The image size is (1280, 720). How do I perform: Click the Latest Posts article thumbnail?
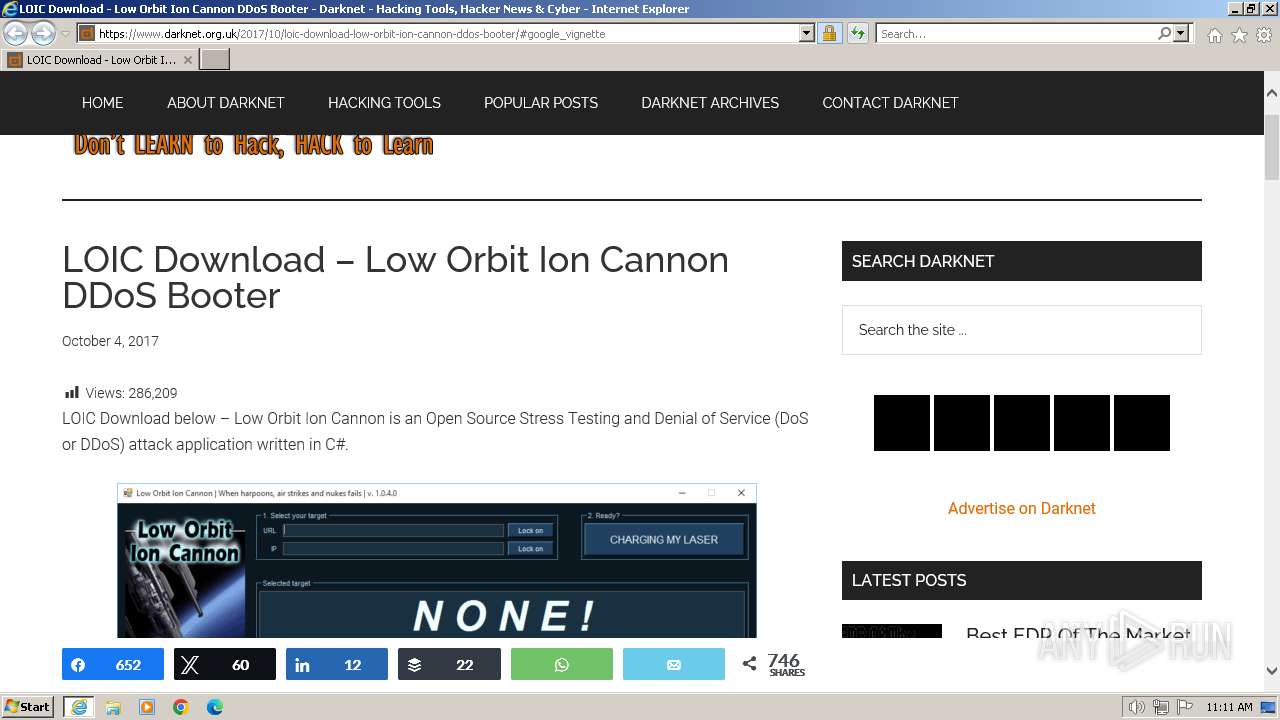tap(892, 631)
